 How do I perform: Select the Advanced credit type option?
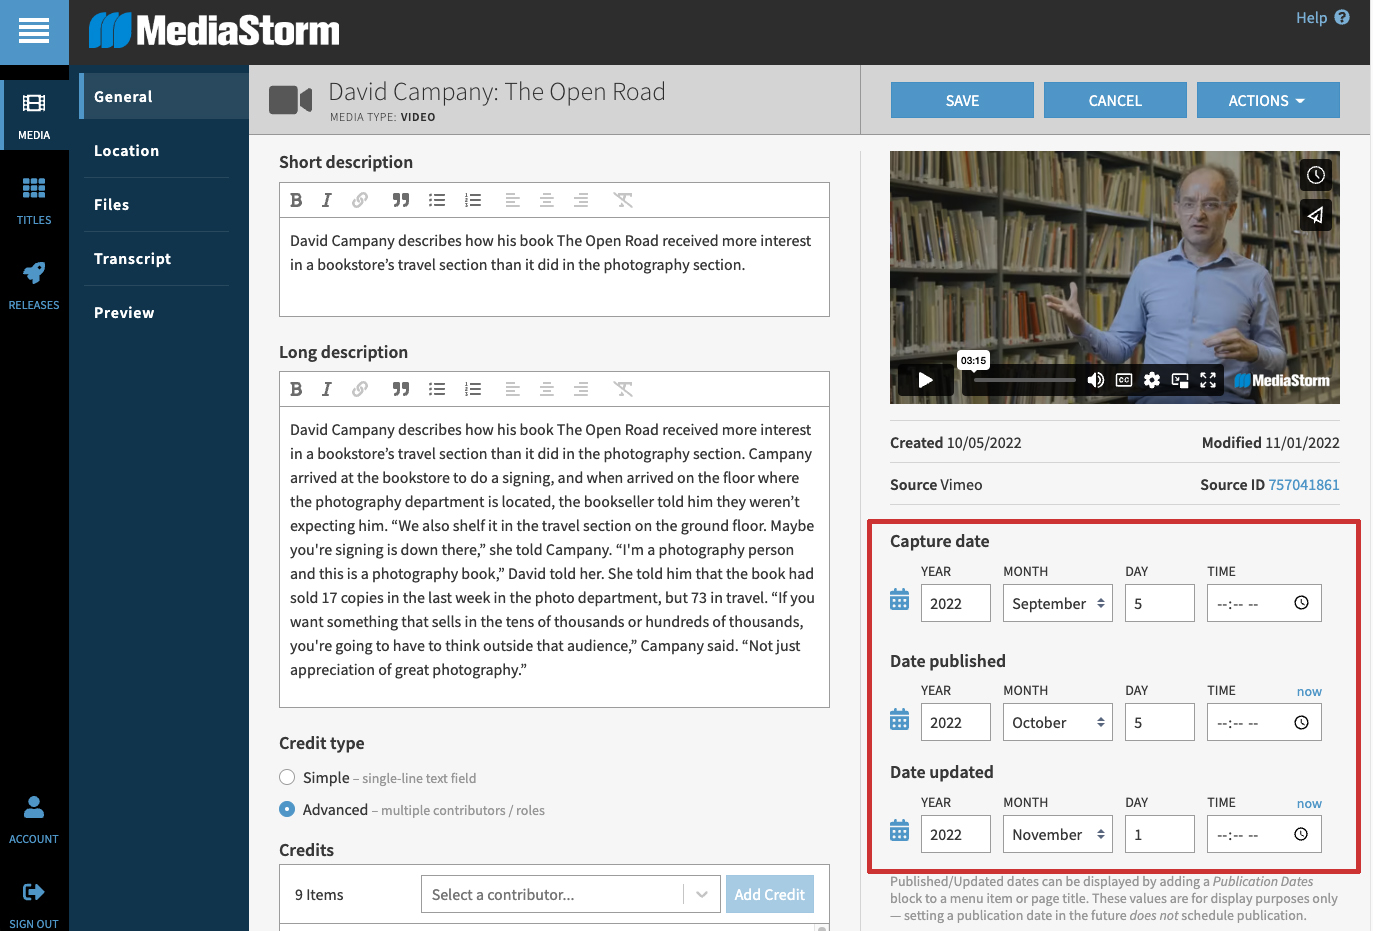[x=287, y=810]
